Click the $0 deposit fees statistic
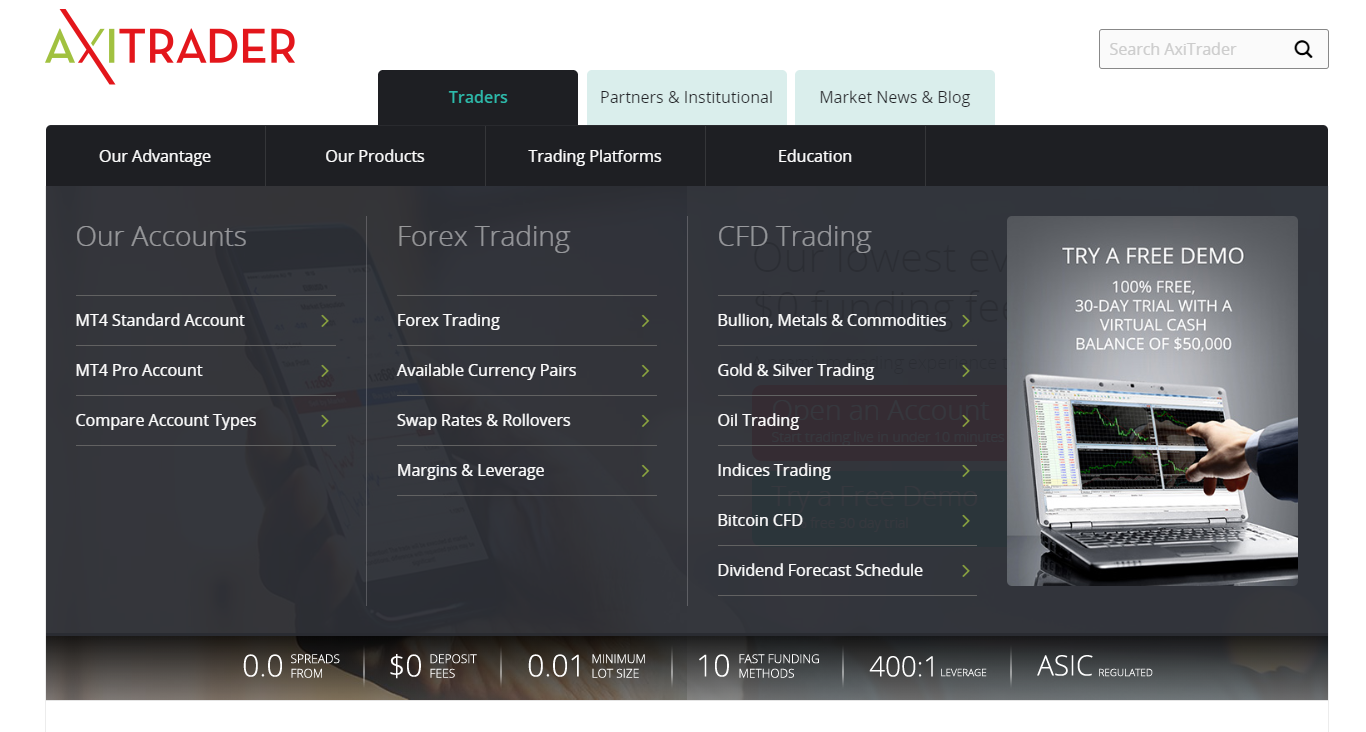The width and height of the screenshot is (1366, 732). click(433, 666)
